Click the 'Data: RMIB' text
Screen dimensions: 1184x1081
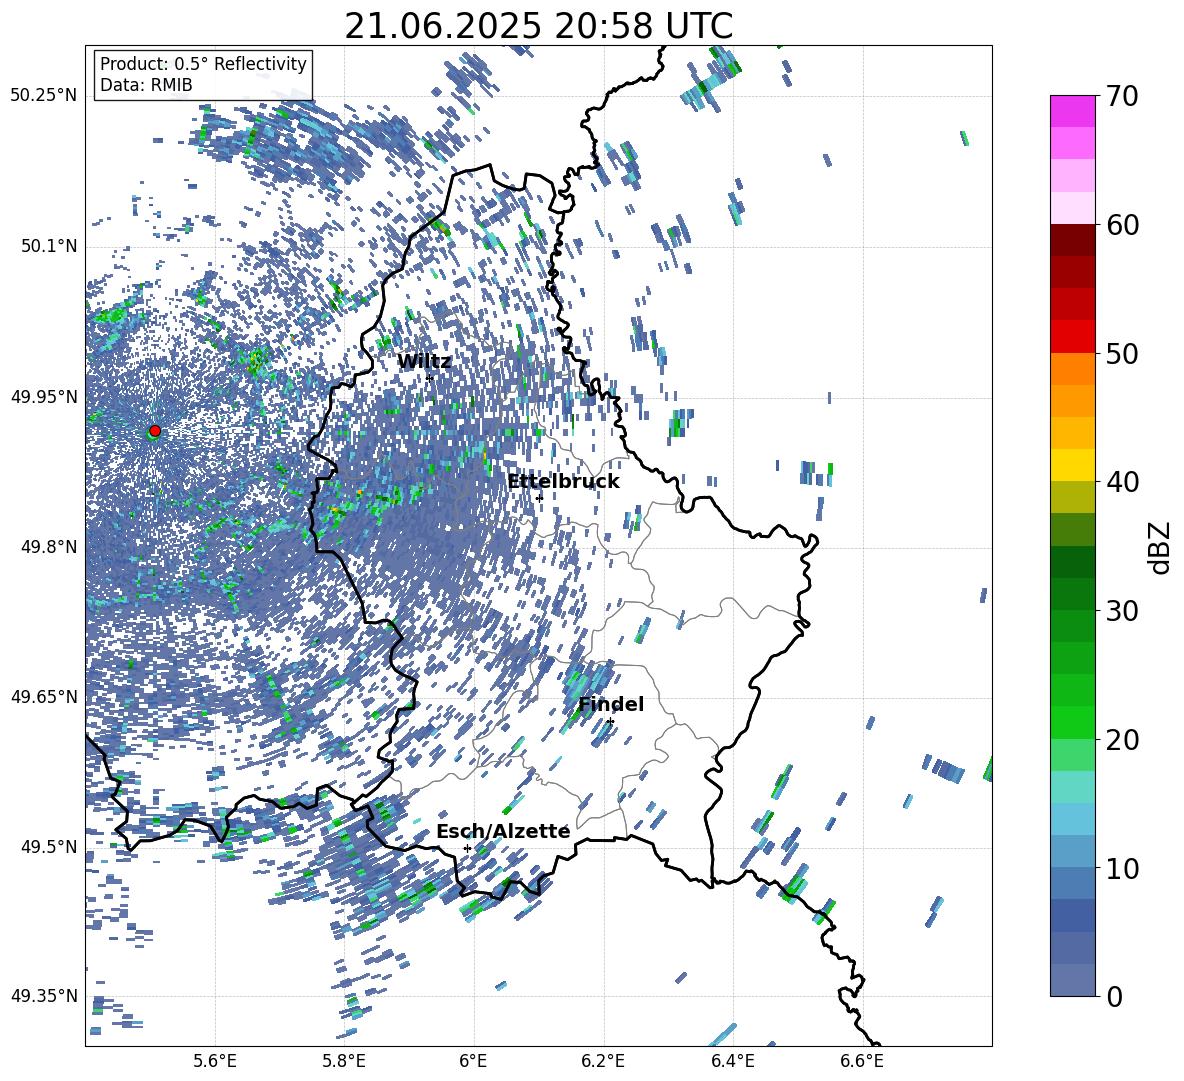[x=146, y=85]
